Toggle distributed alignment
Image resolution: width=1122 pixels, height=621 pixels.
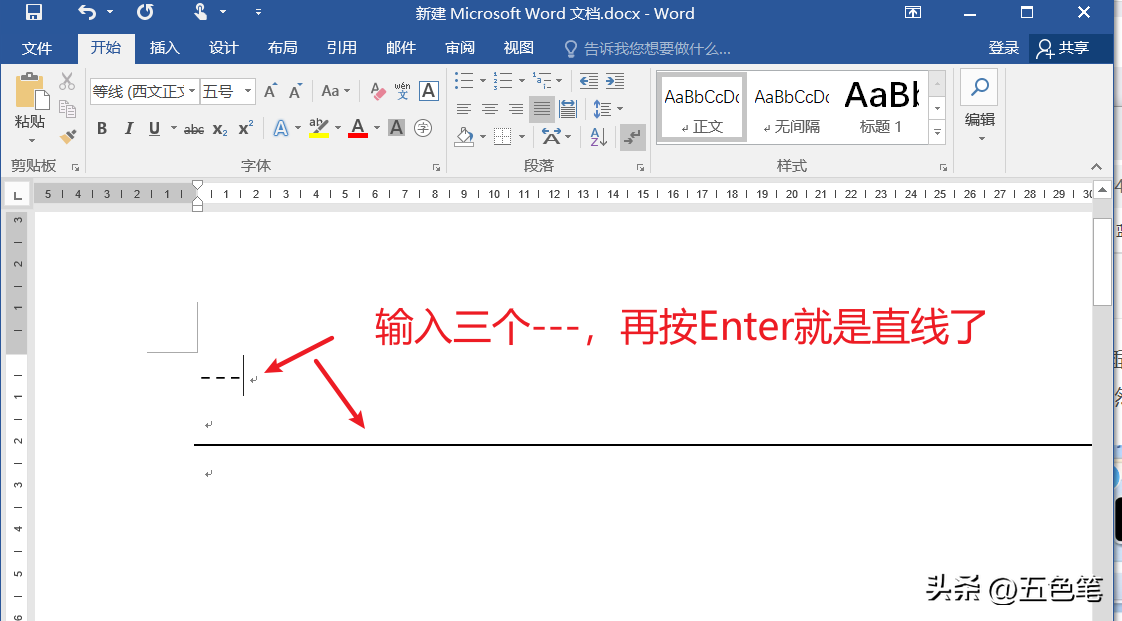[567, 109]
